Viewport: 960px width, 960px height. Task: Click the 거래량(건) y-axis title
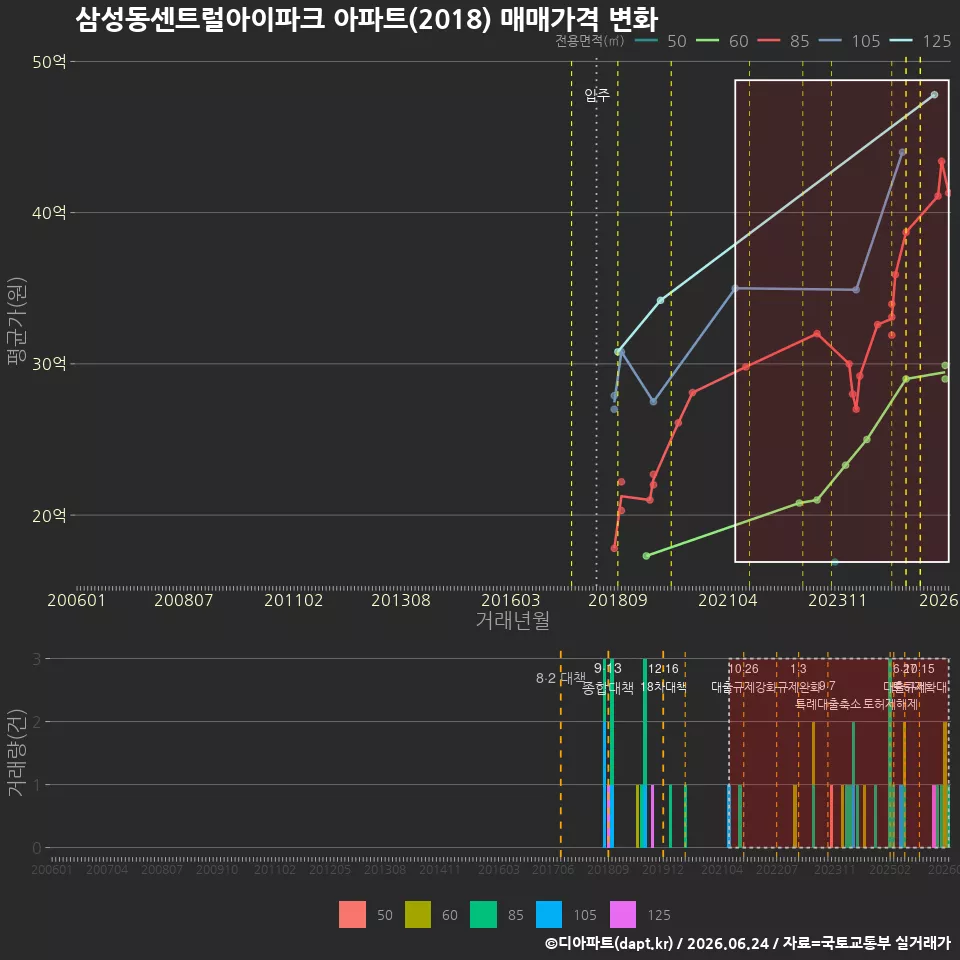click(17, 752)
